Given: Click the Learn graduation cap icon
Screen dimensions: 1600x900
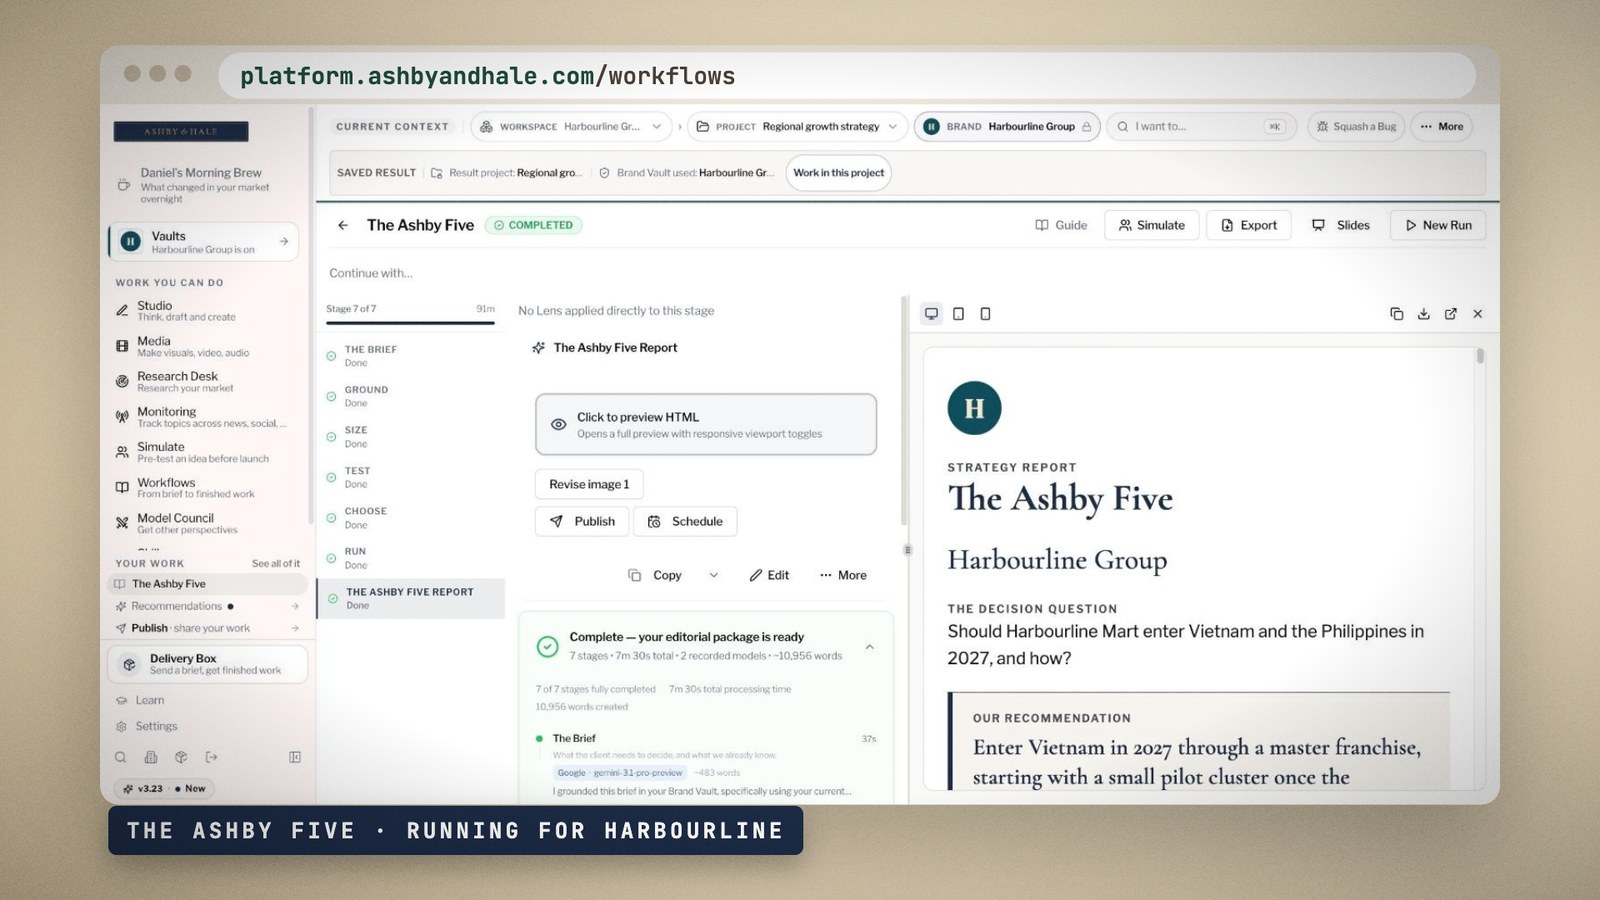Looking at the screenshot, I should pyautogui.click(x=121, y=701).
